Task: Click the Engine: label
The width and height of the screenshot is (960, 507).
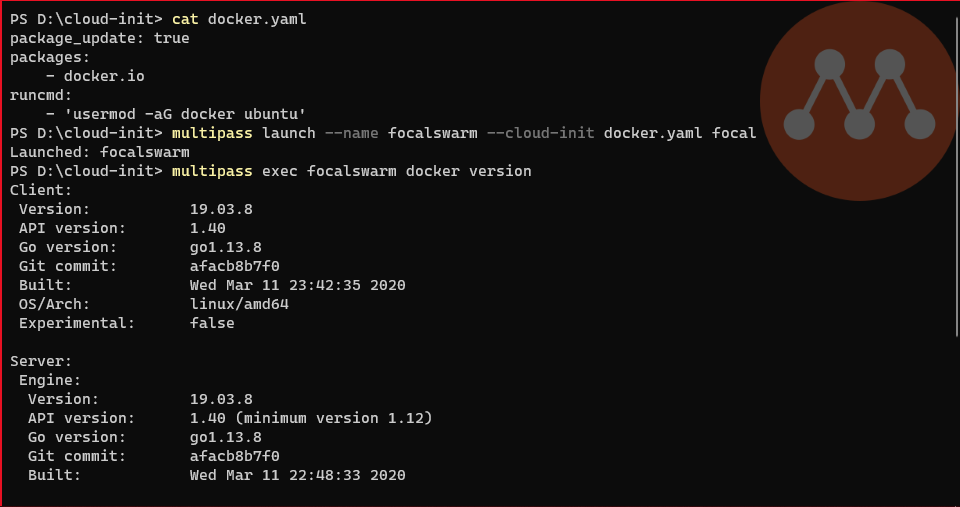Action: pyautogui.click(x=50, y=380)
